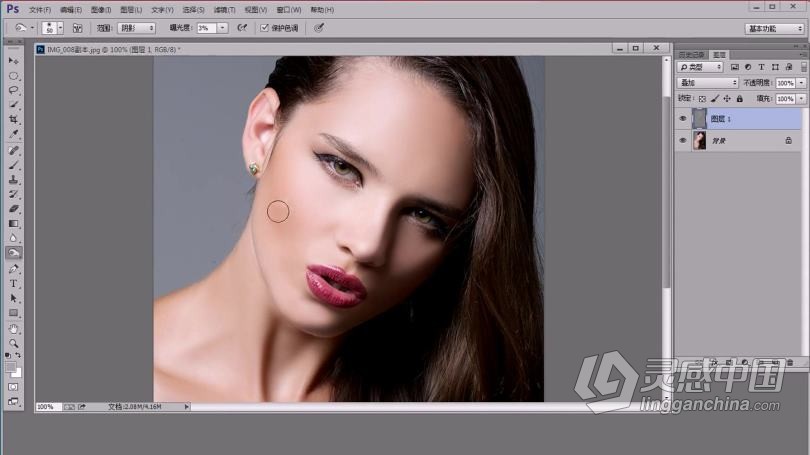Select the History Brush tool
This screenshot has width=810, height=455.
[x=13, y=194]
